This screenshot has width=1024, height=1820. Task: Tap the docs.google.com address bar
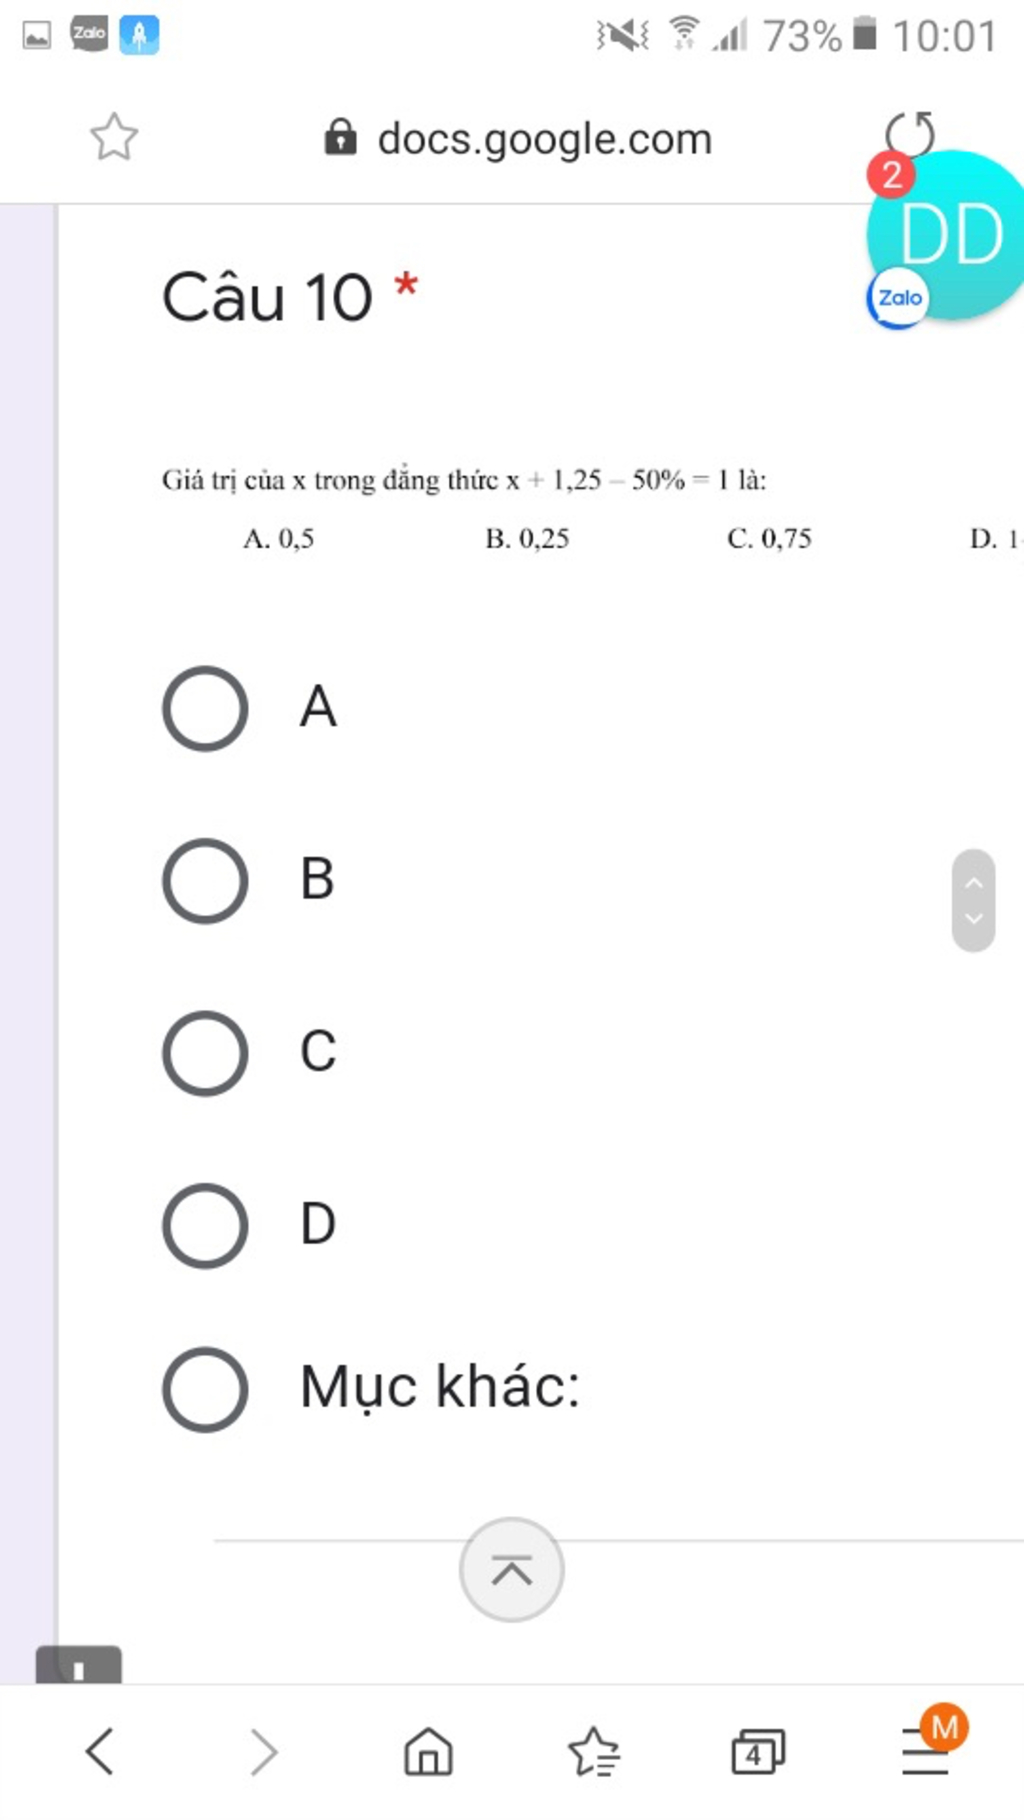pos(518,138)
